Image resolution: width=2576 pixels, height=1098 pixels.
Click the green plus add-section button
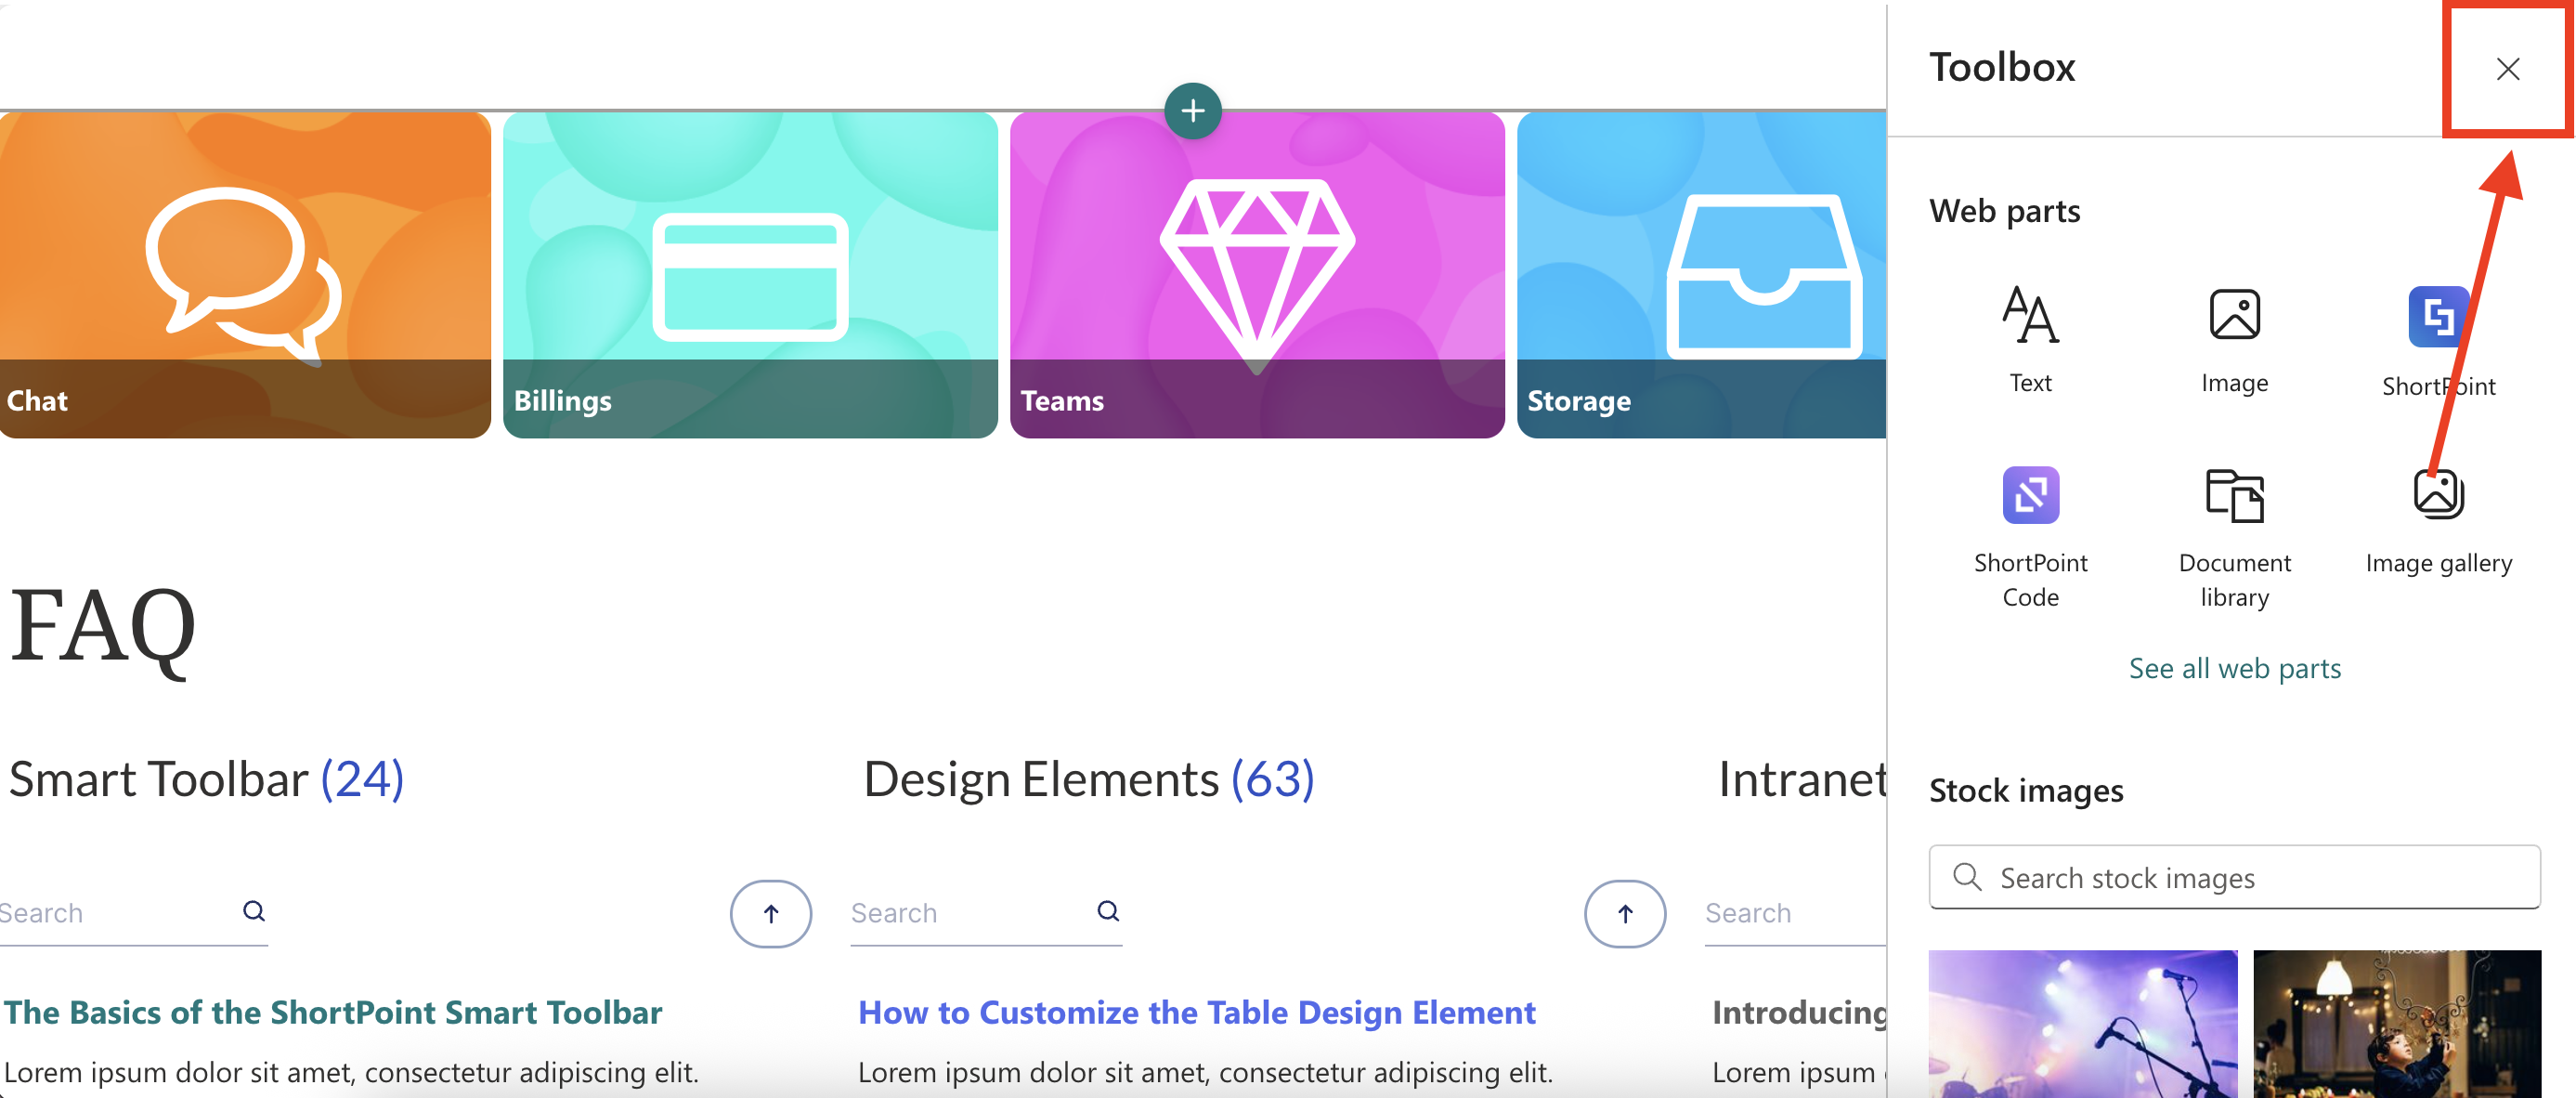pyautogui.click(x=1192, y=110)
